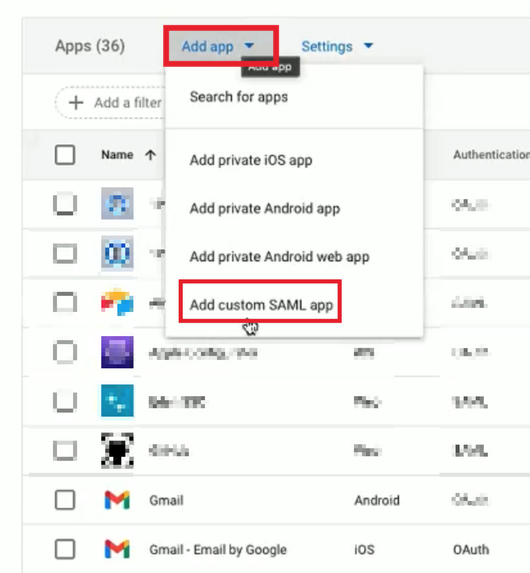Open the Gmail app entry

point(166,500)
